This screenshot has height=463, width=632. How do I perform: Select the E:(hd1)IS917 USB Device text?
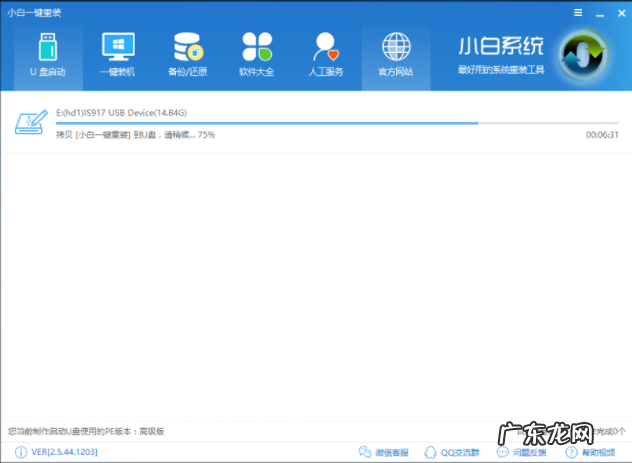pos(121,113)
